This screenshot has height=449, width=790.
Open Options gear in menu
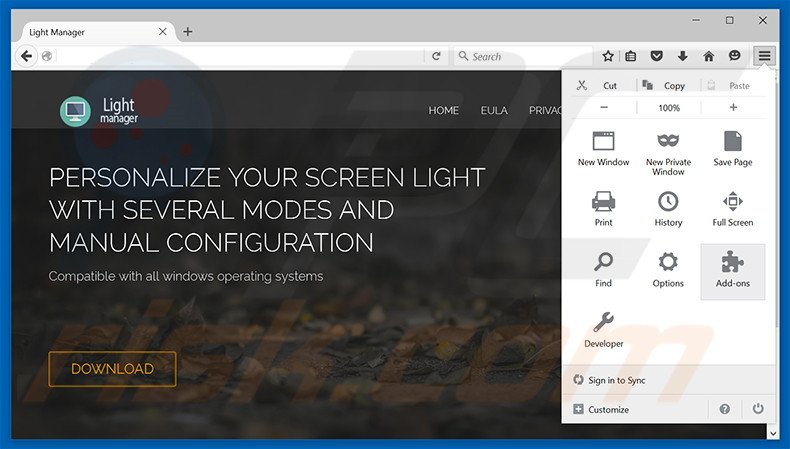coord(668,272)
